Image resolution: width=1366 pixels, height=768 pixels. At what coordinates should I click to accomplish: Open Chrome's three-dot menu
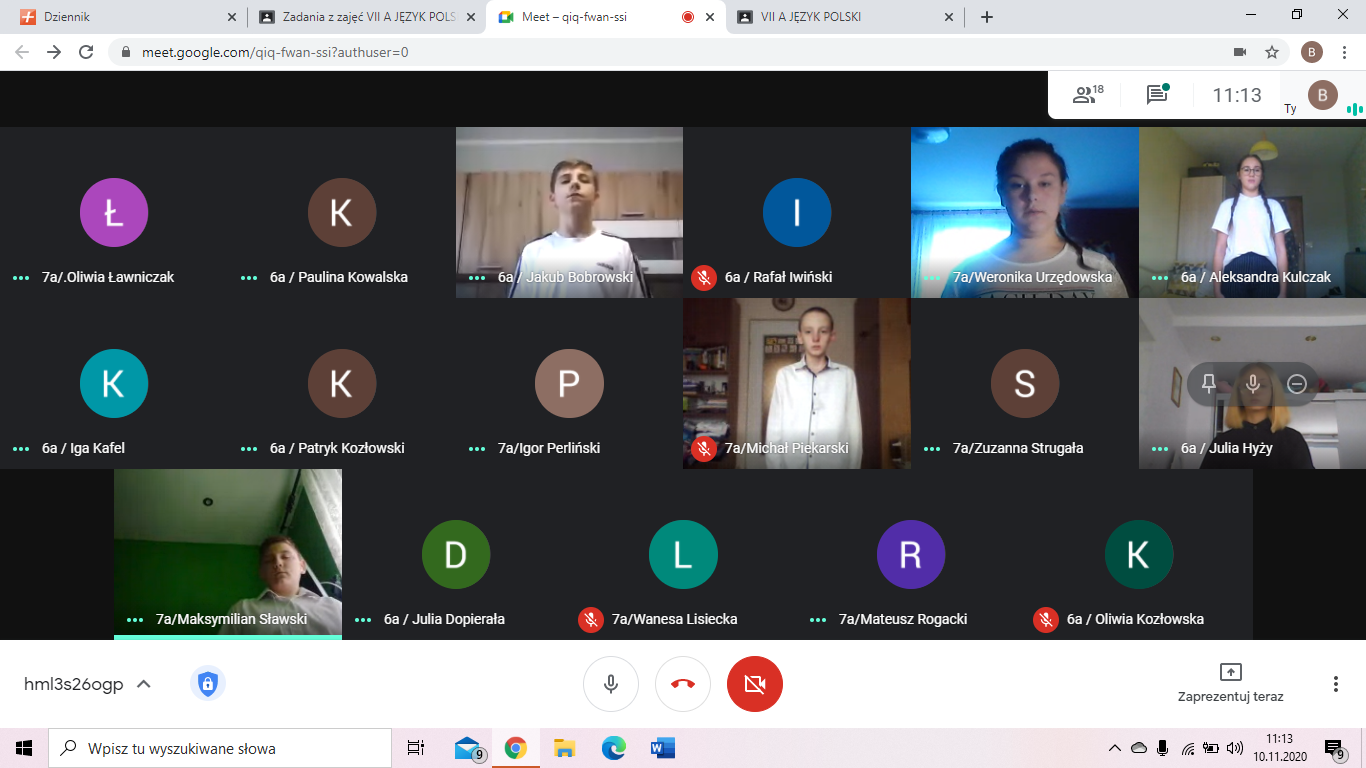click(x=1345, y=52)
